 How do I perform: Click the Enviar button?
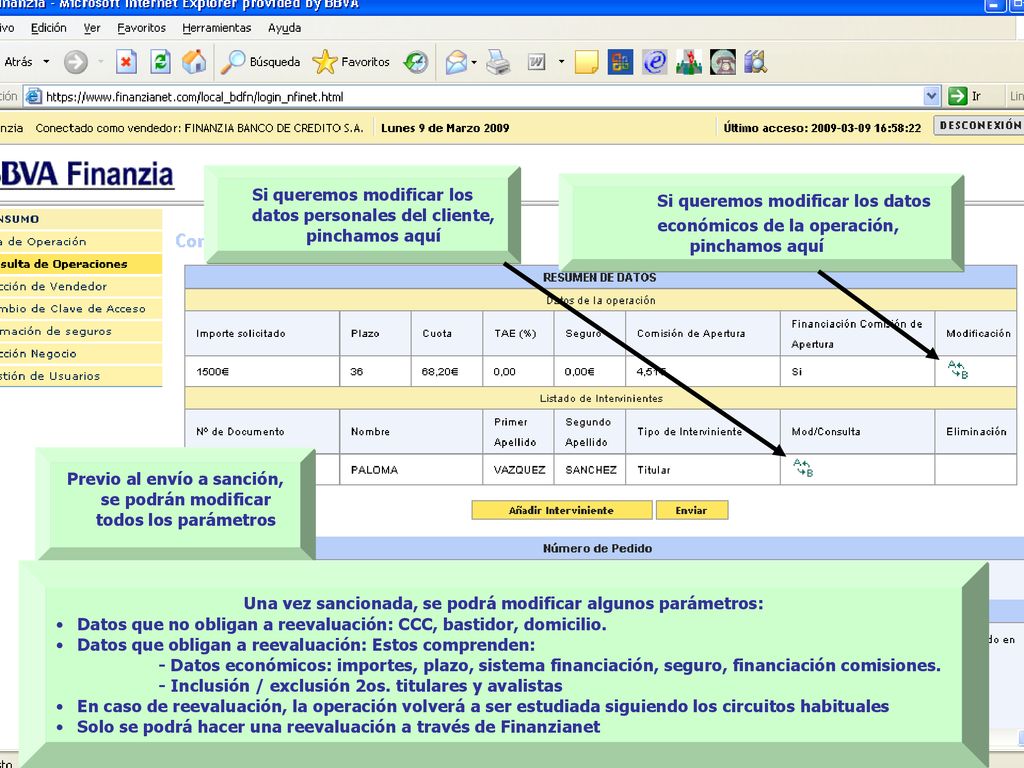click(x=692, y=510)
